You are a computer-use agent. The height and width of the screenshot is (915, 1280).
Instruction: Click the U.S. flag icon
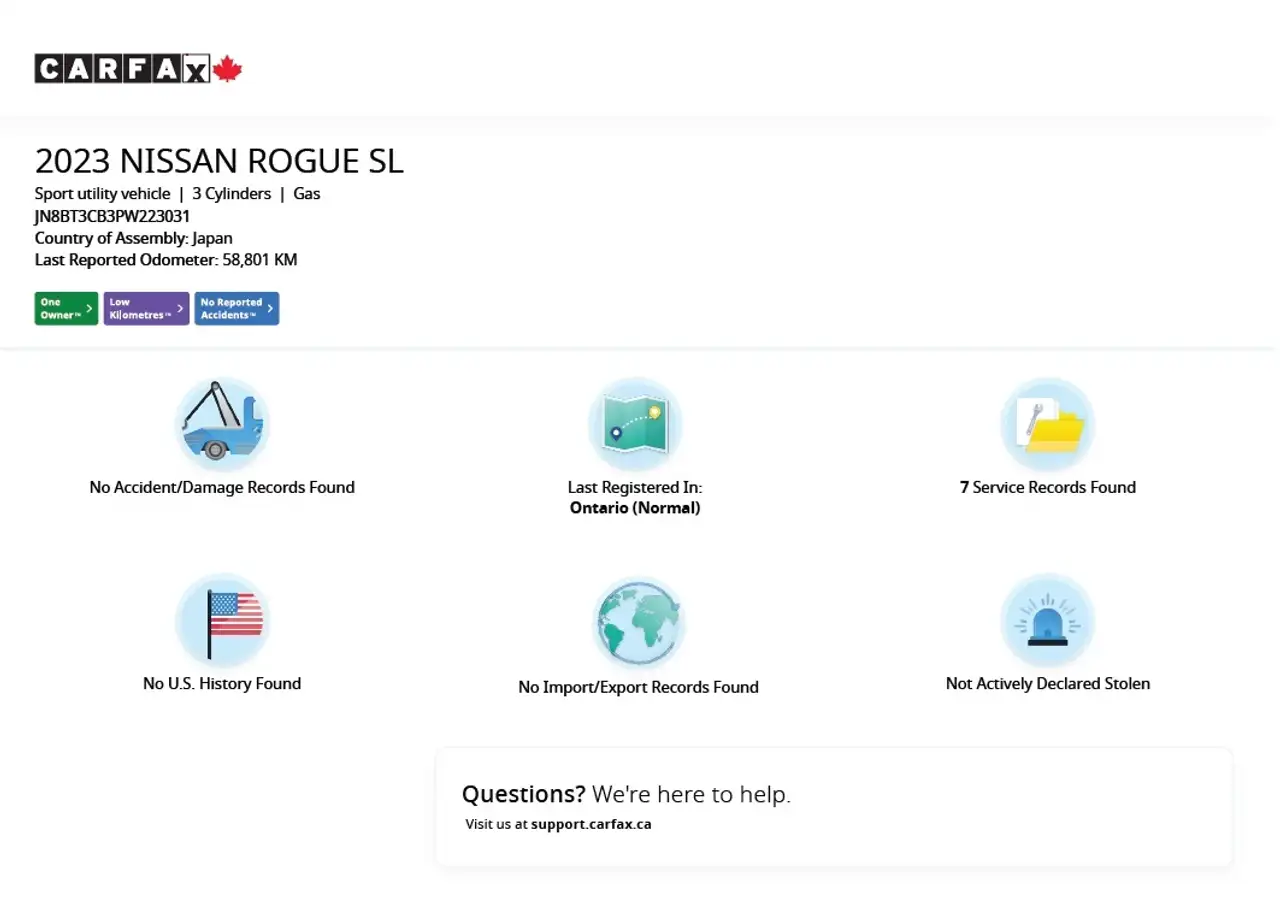click(222, 620)
